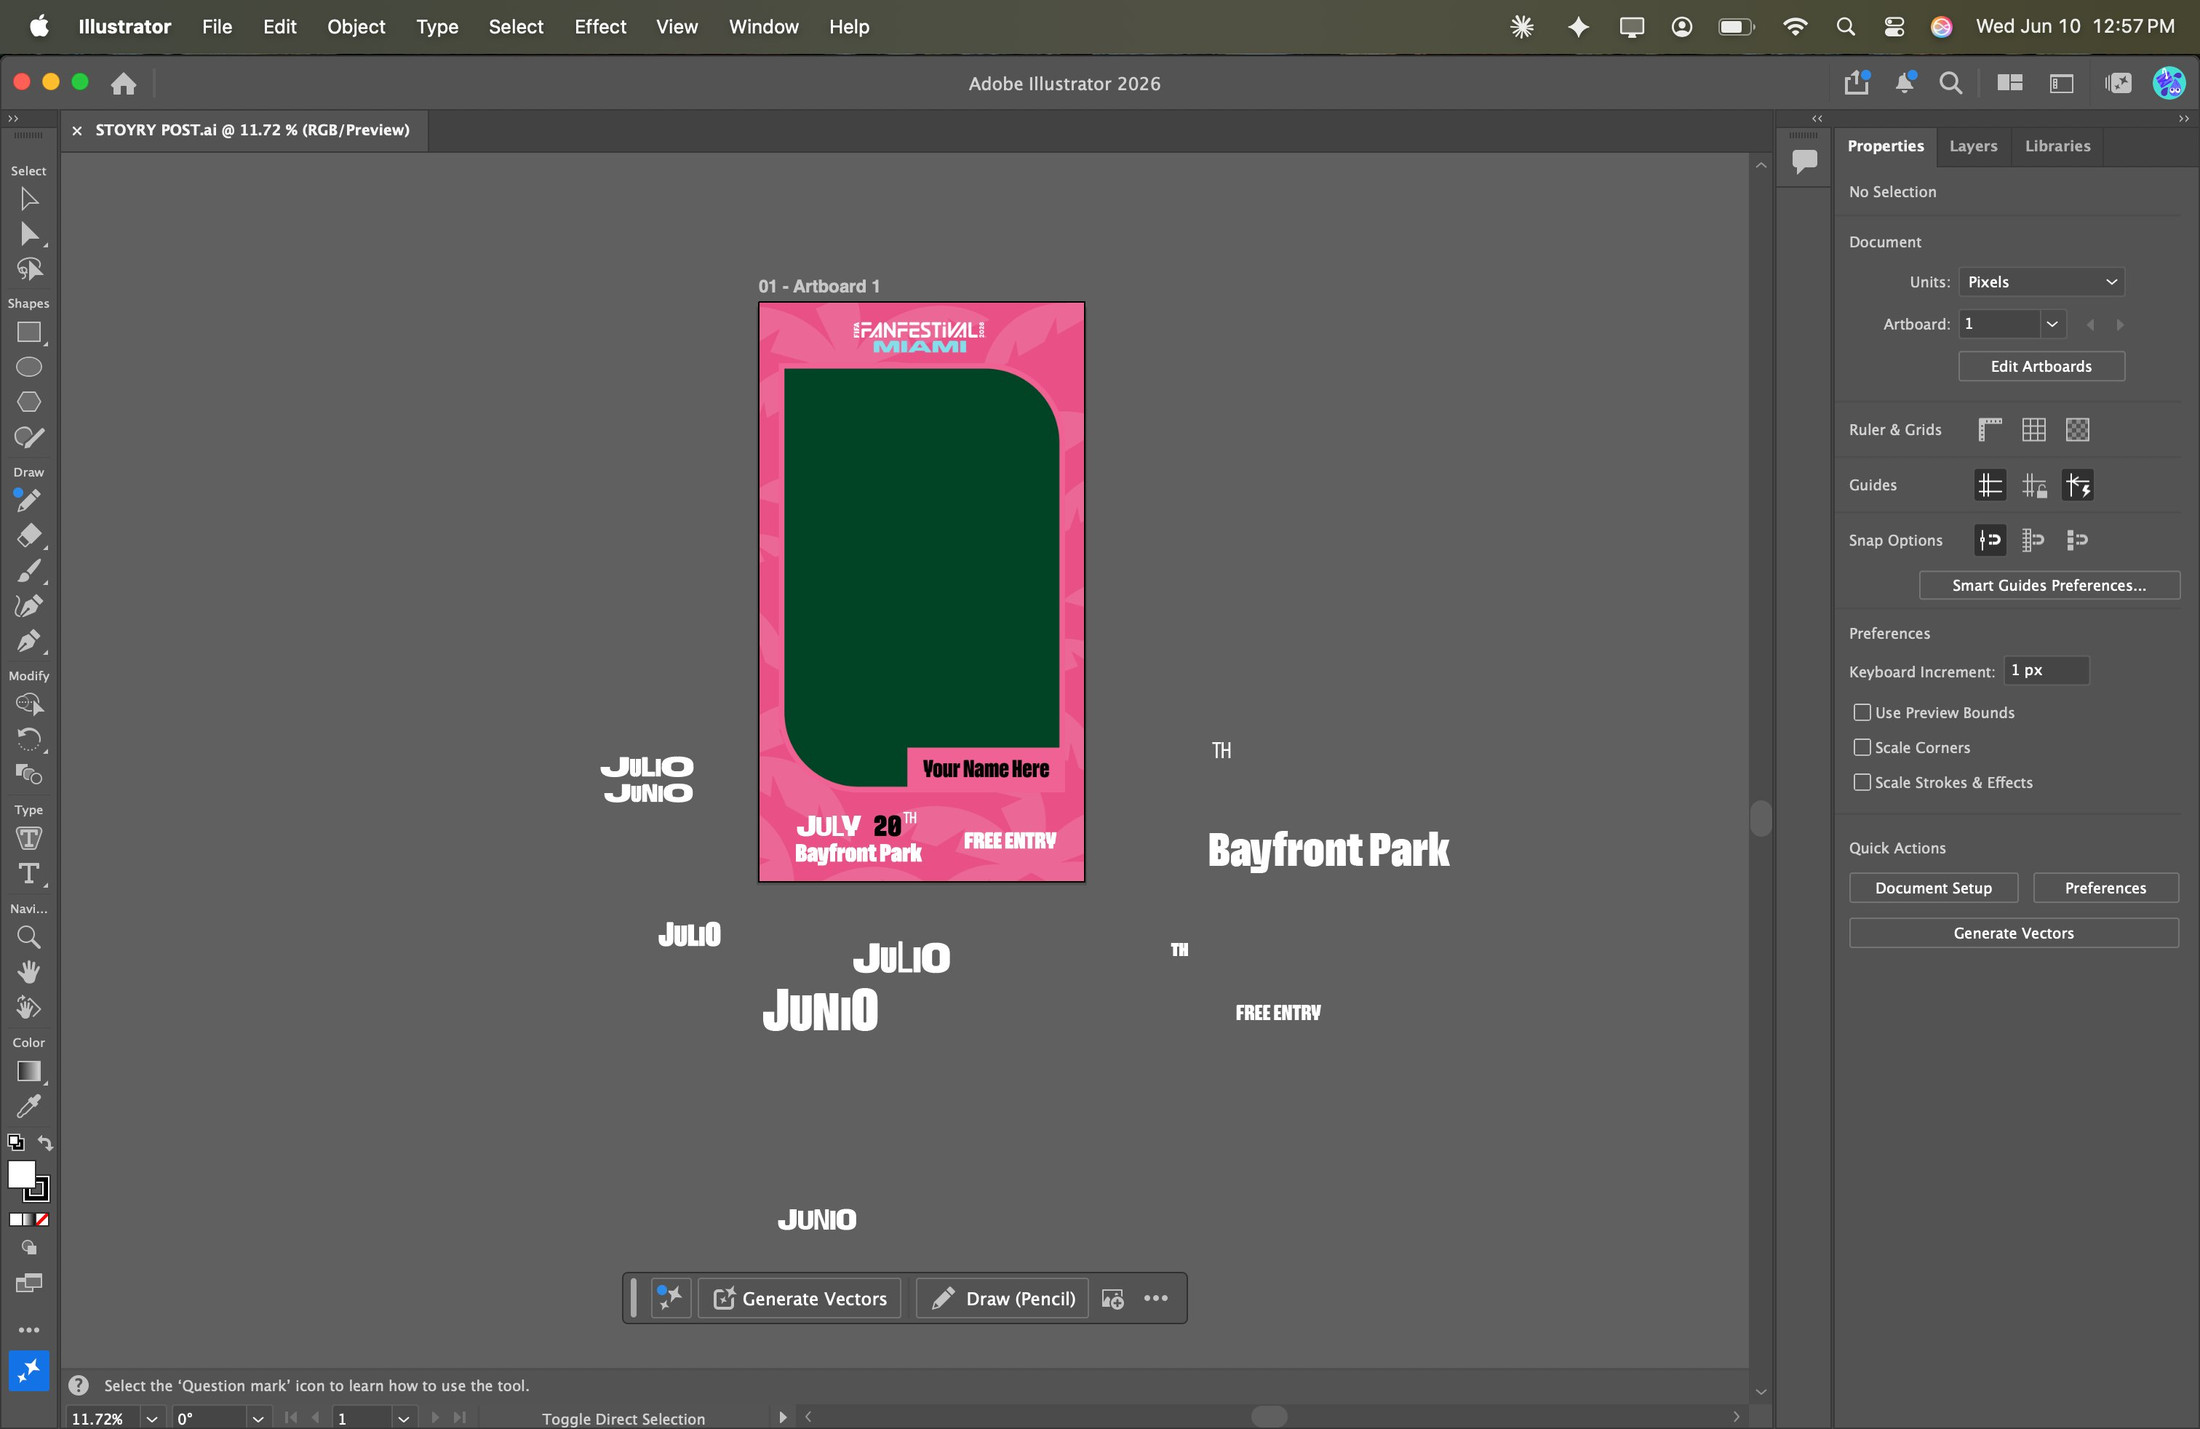2200x1429 pixels.
Task: Switch to the Libraries tab
Action: click(x=2057, y=146)
